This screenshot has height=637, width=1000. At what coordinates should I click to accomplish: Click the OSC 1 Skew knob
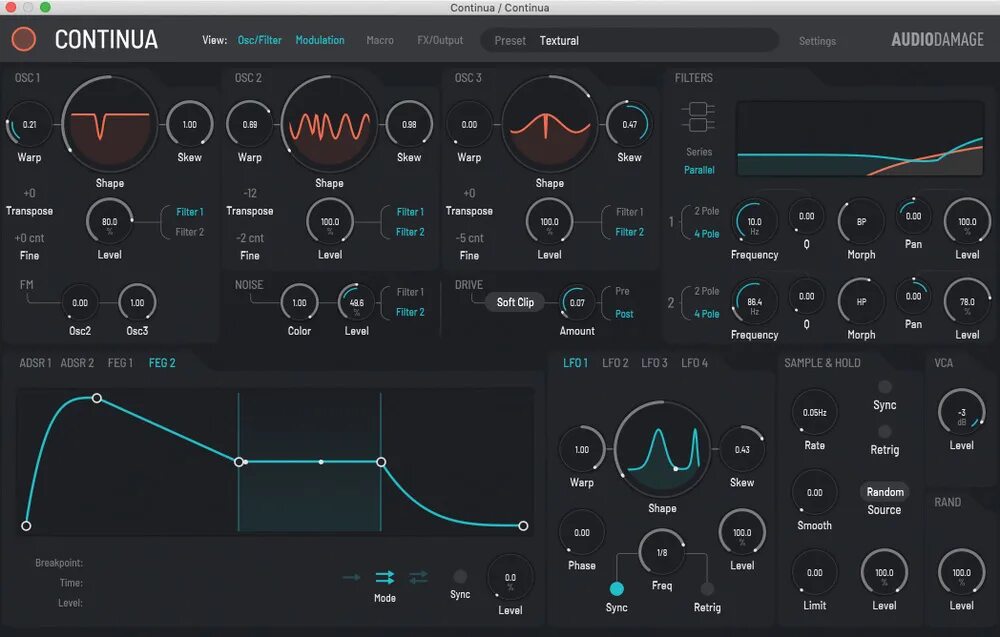[x=189, y=124]
